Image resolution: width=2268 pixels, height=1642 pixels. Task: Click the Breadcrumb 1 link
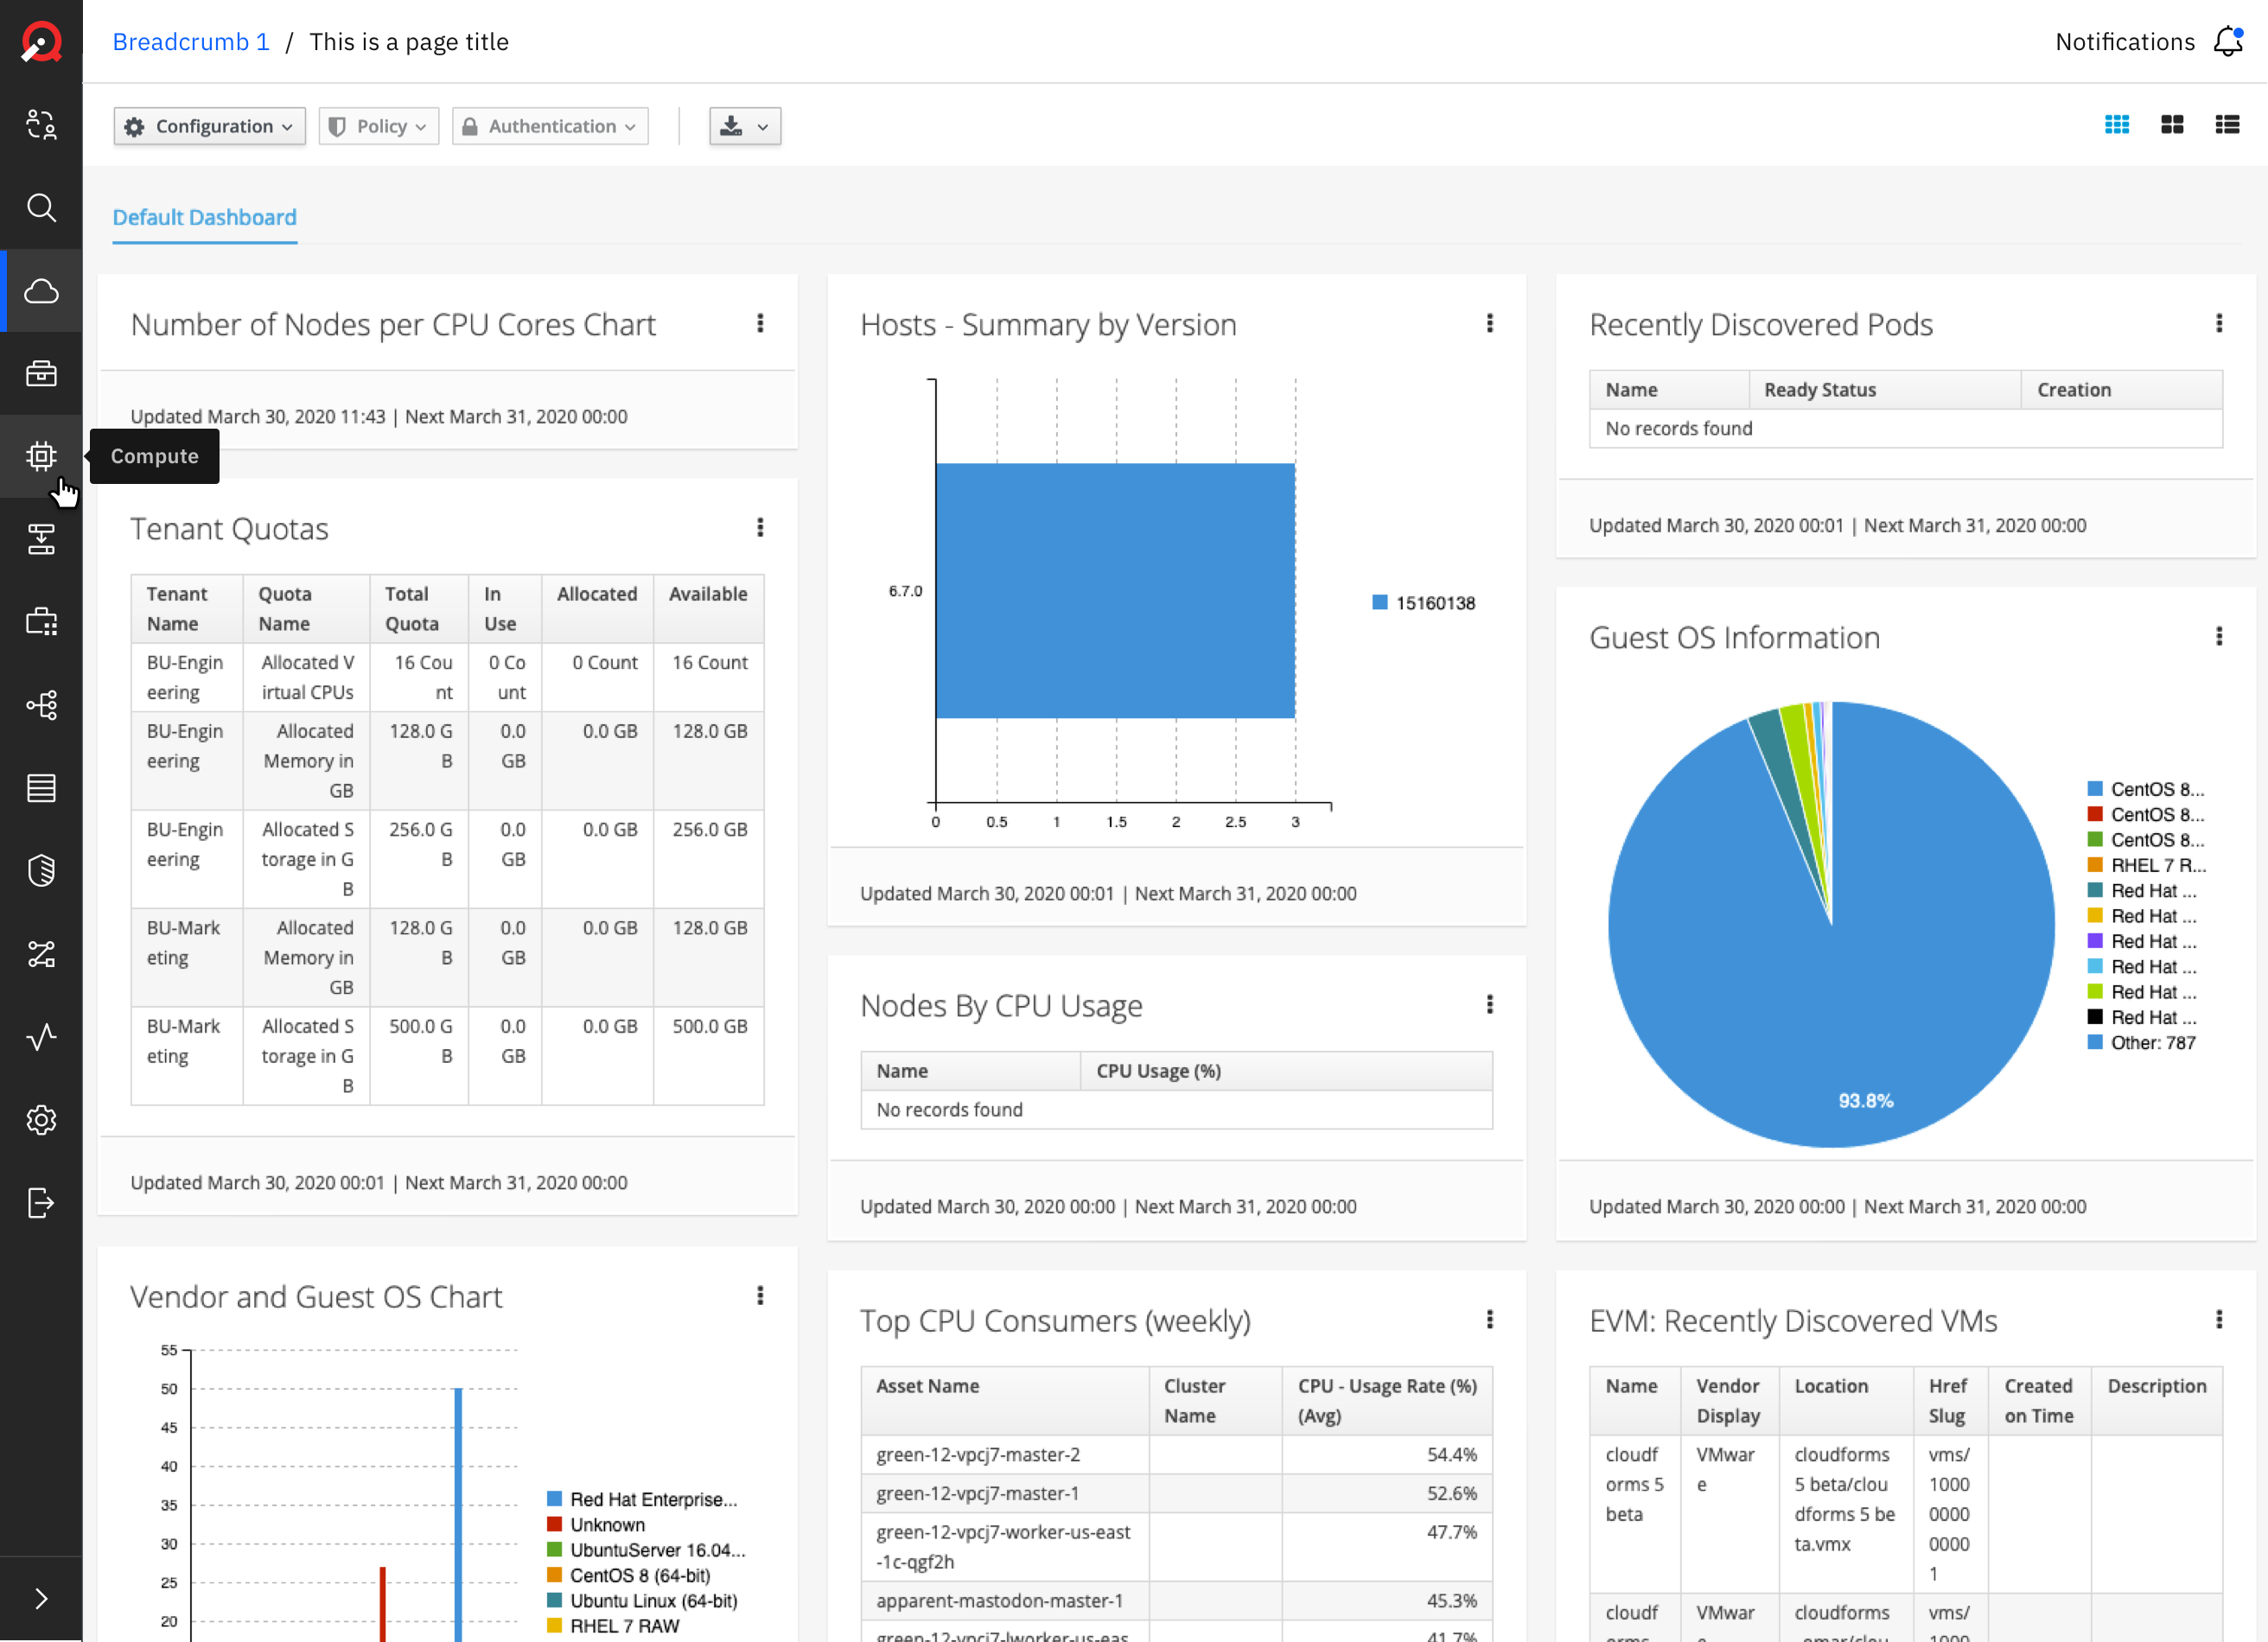[191, 42]
